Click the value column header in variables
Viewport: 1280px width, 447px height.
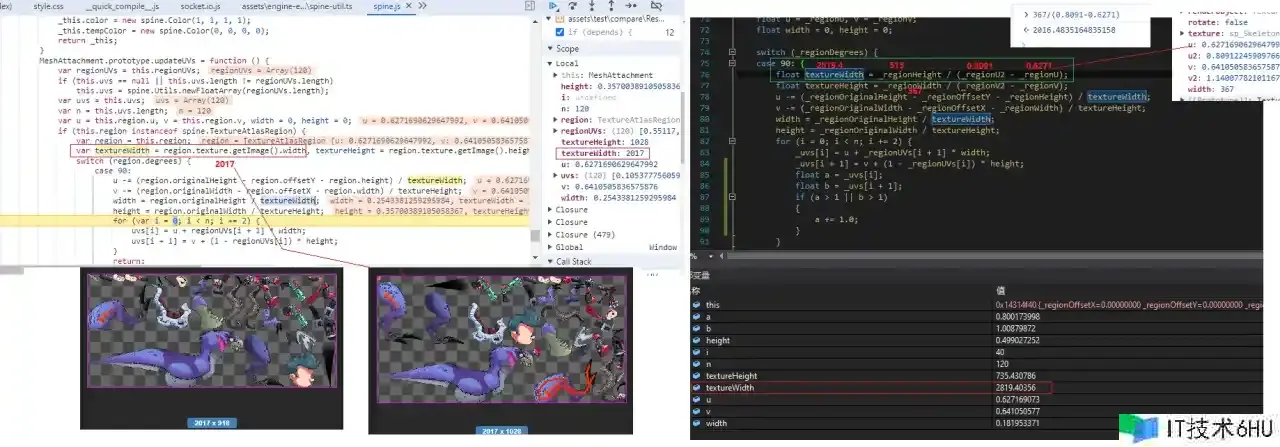(x=1000, y=290)
